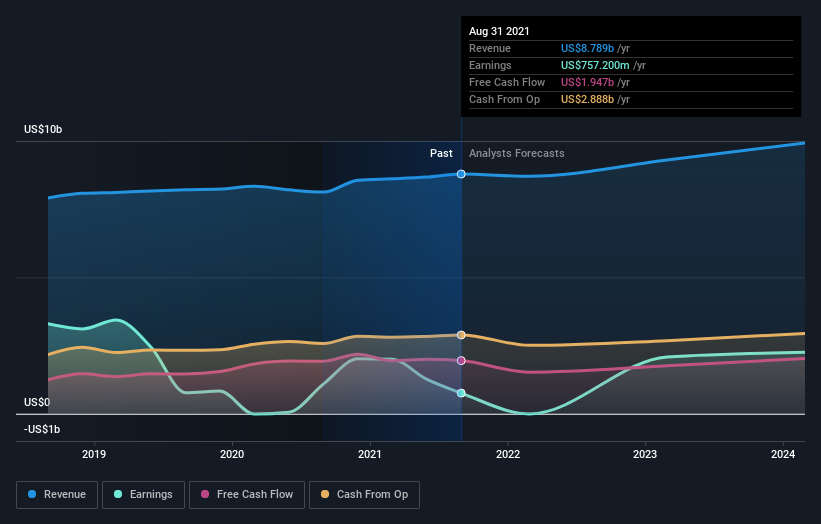Select the Free Cash Flow data point marker

pos(461,361)
